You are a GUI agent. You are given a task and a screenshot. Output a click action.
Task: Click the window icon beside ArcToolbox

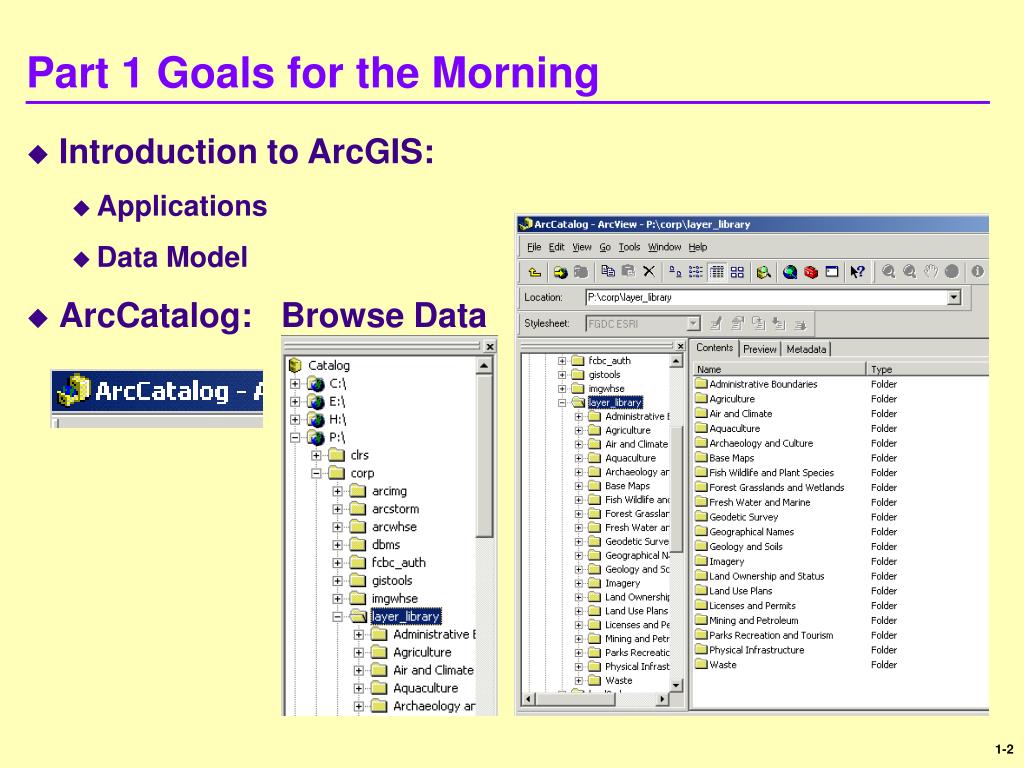point(831,272)
